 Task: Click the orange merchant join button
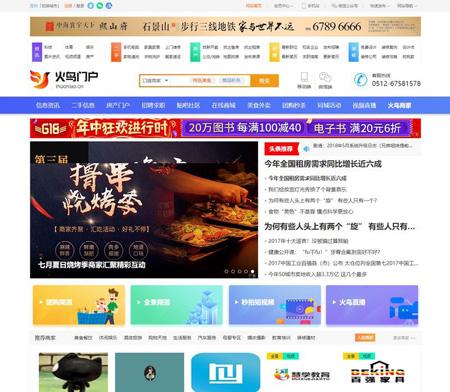click(365, 338)
